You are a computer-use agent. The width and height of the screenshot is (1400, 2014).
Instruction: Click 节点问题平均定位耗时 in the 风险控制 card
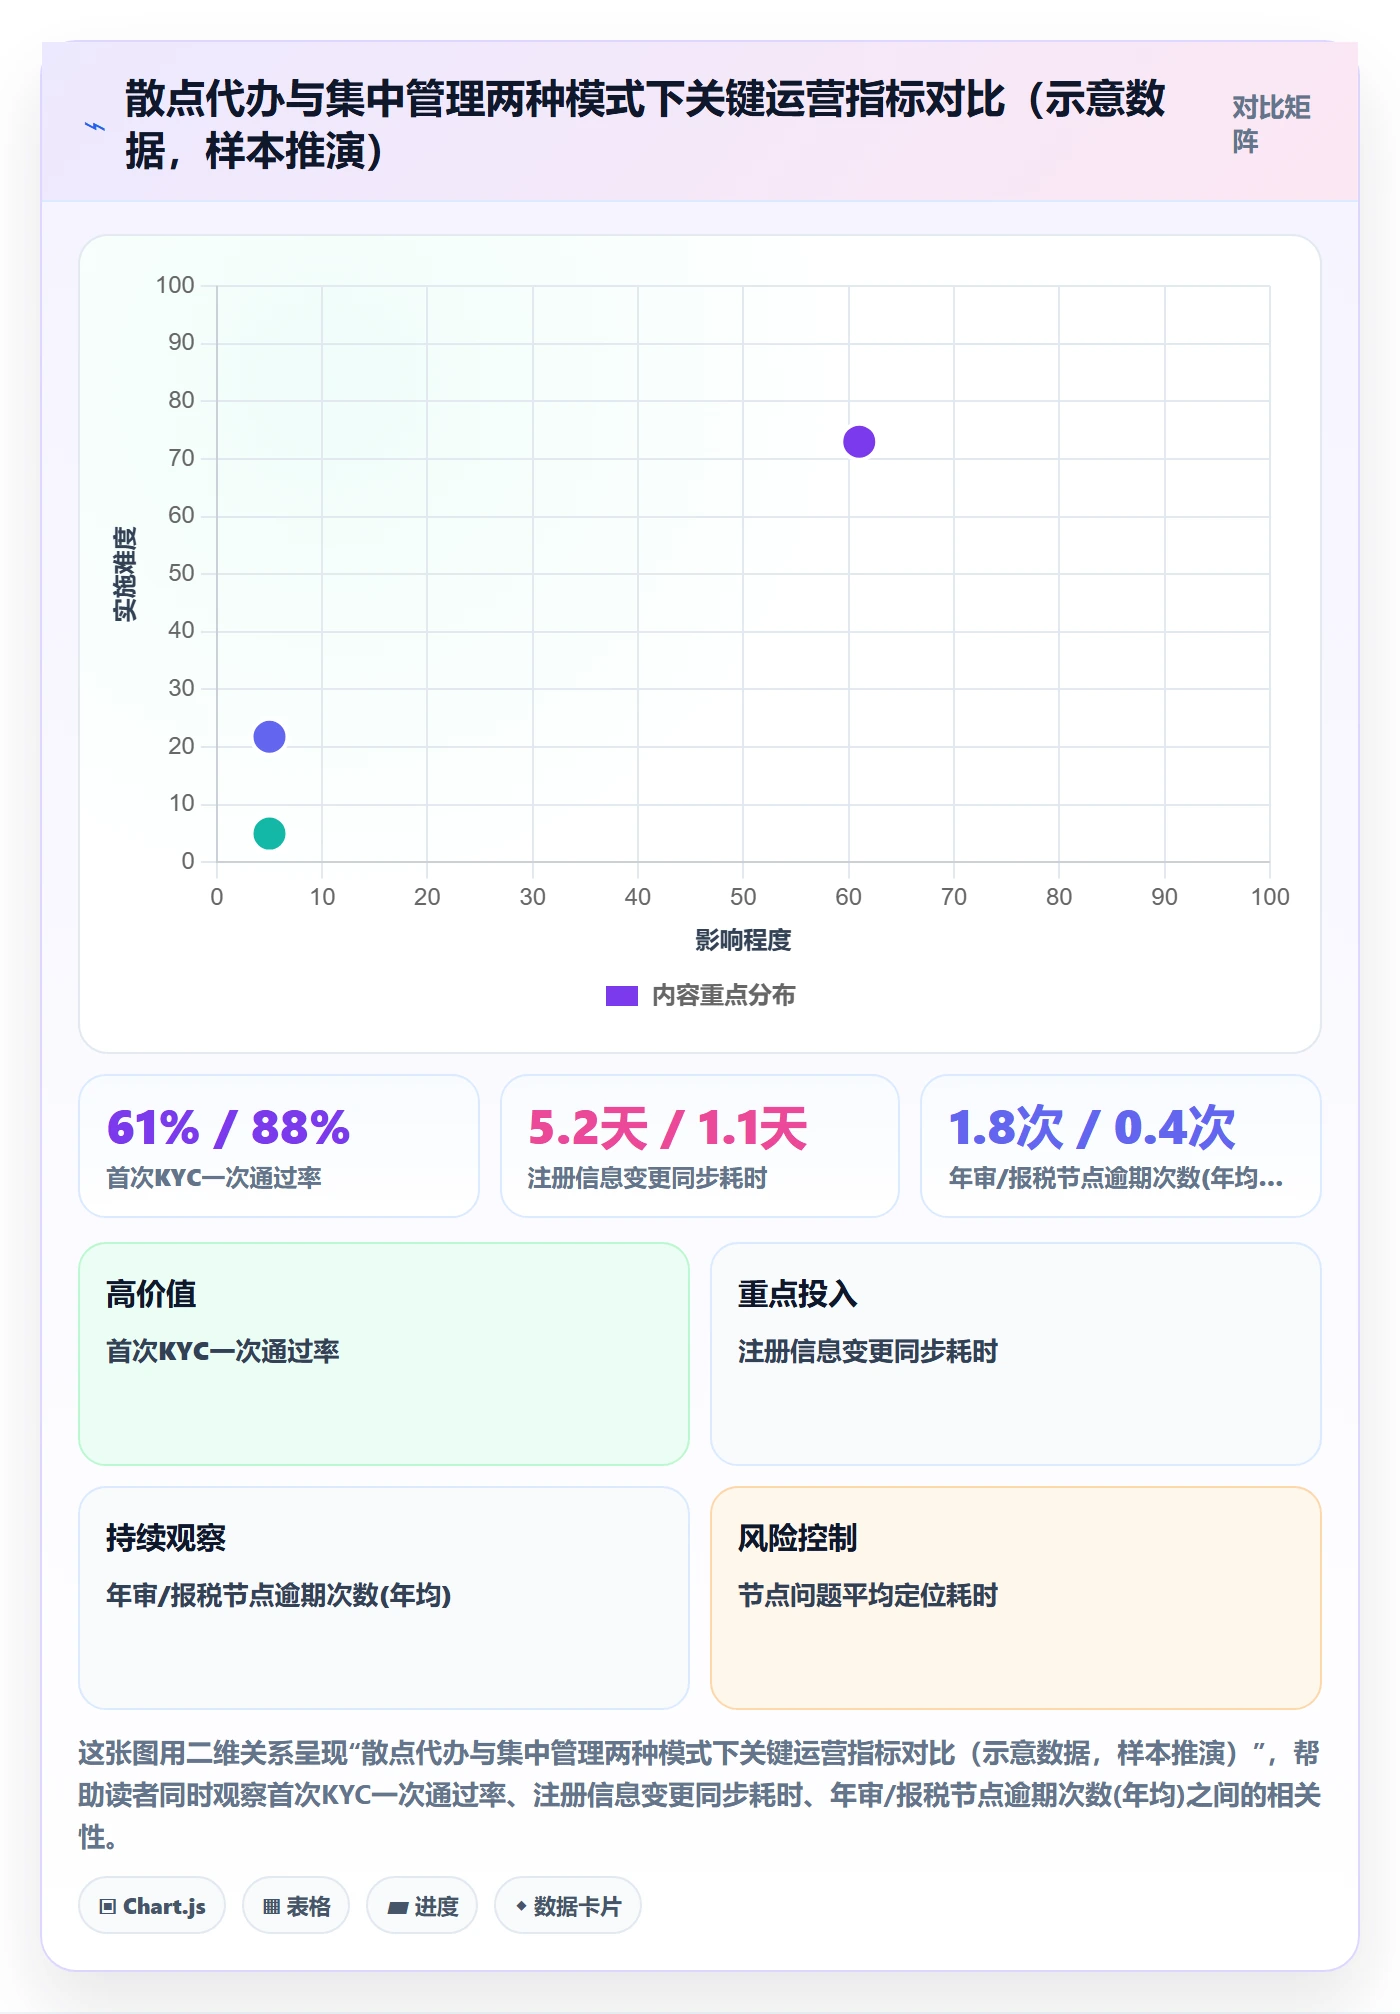click(x=868, y=1595)
